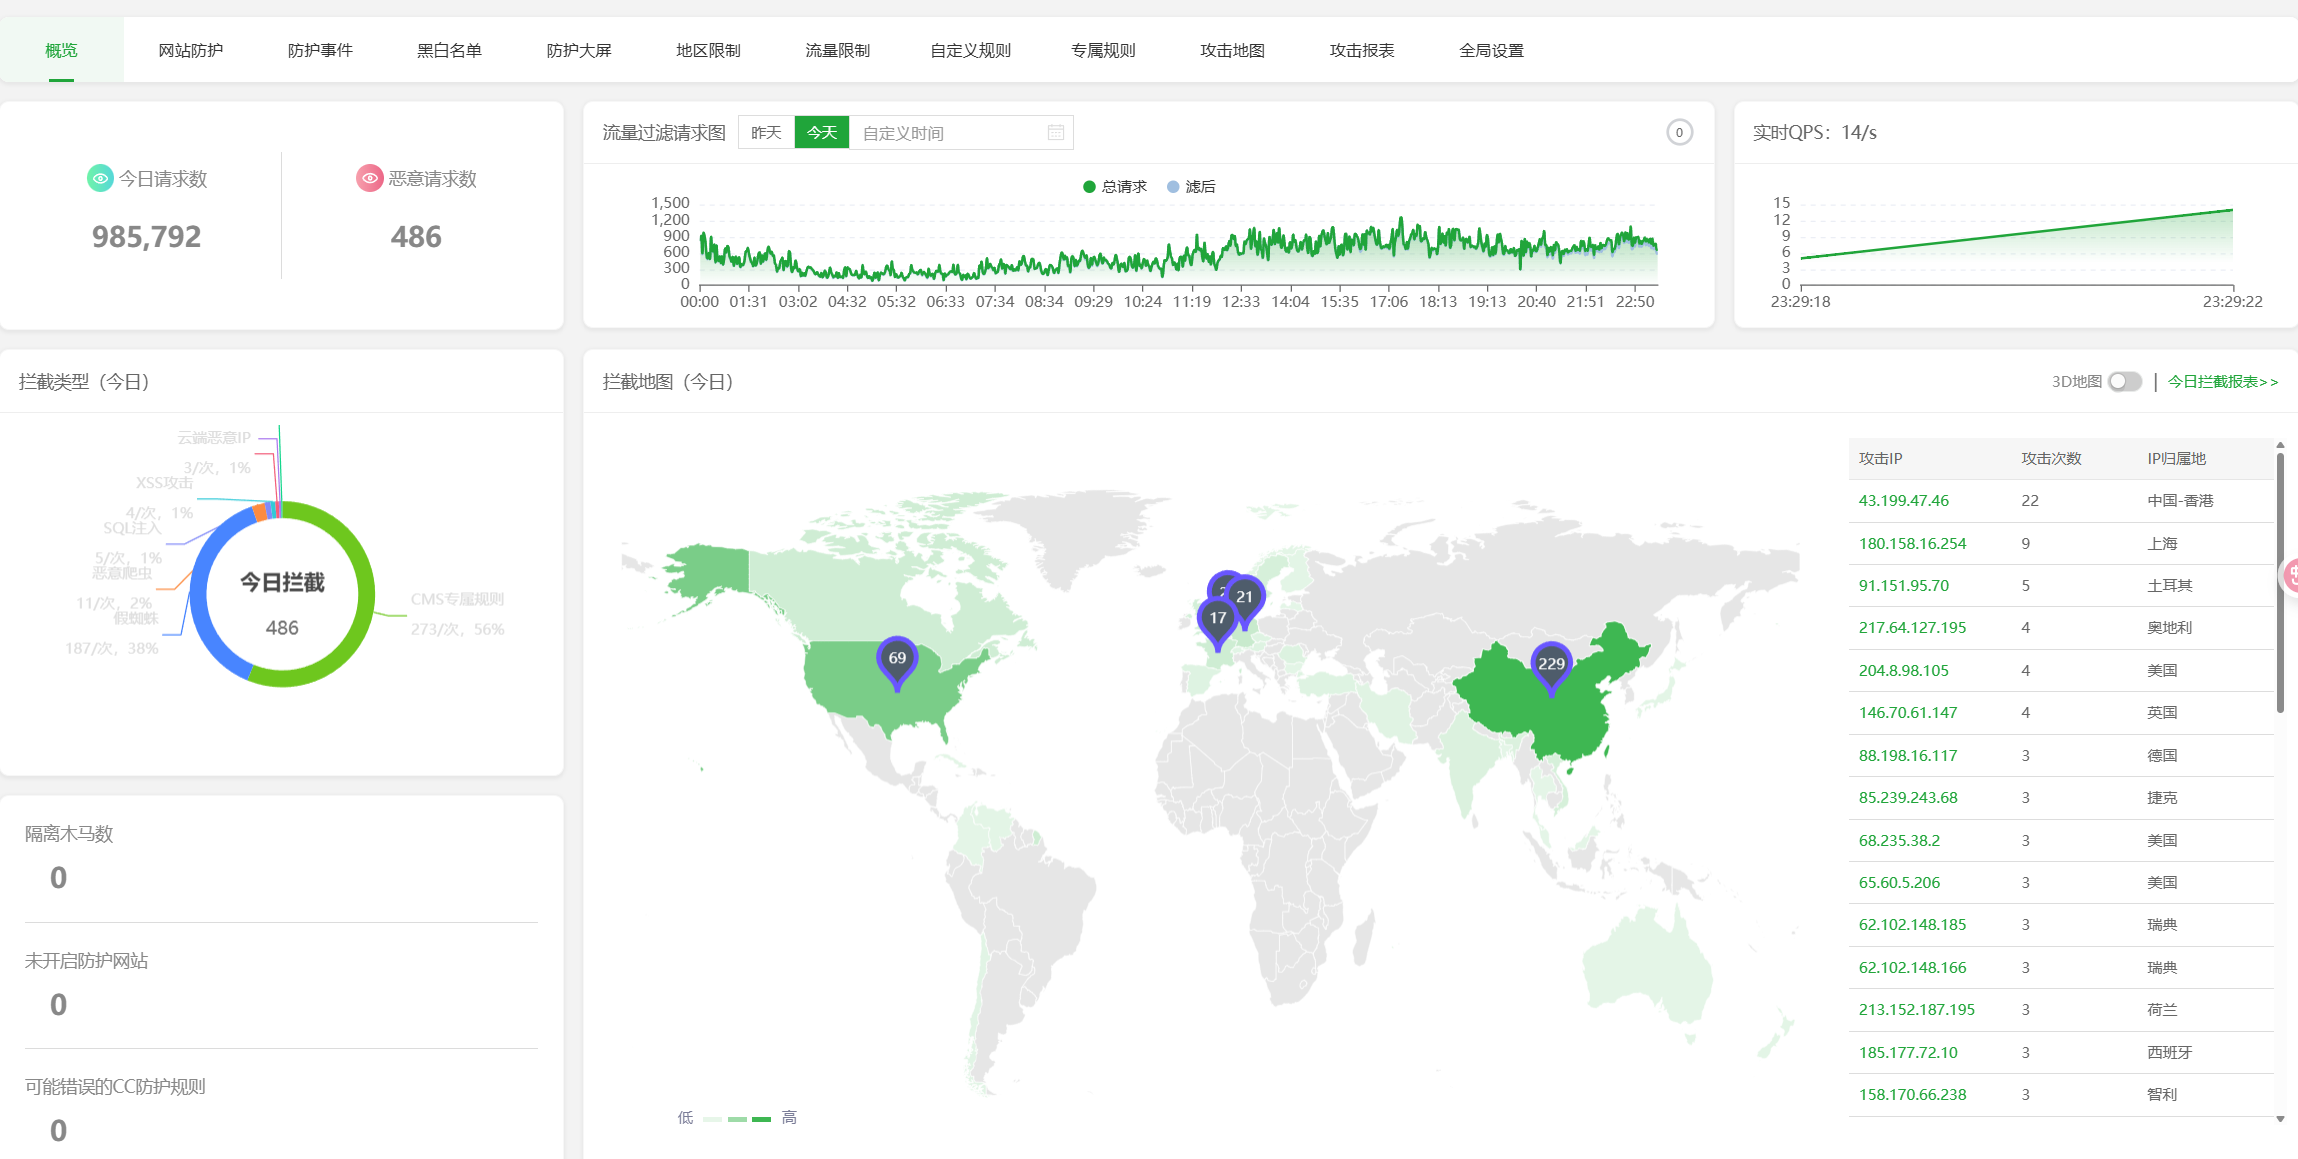Show yesterday's traffic with 昨天 button

point(766,132)
